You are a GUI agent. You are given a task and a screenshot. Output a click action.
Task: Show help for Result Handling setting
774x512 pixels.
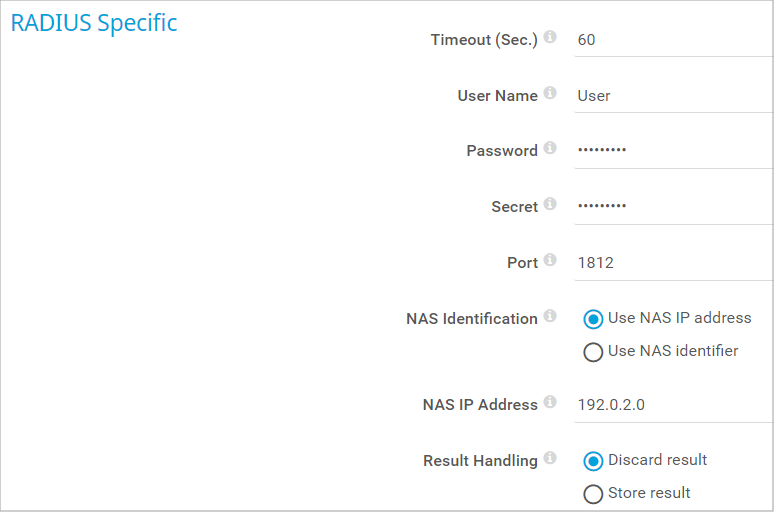550,459
